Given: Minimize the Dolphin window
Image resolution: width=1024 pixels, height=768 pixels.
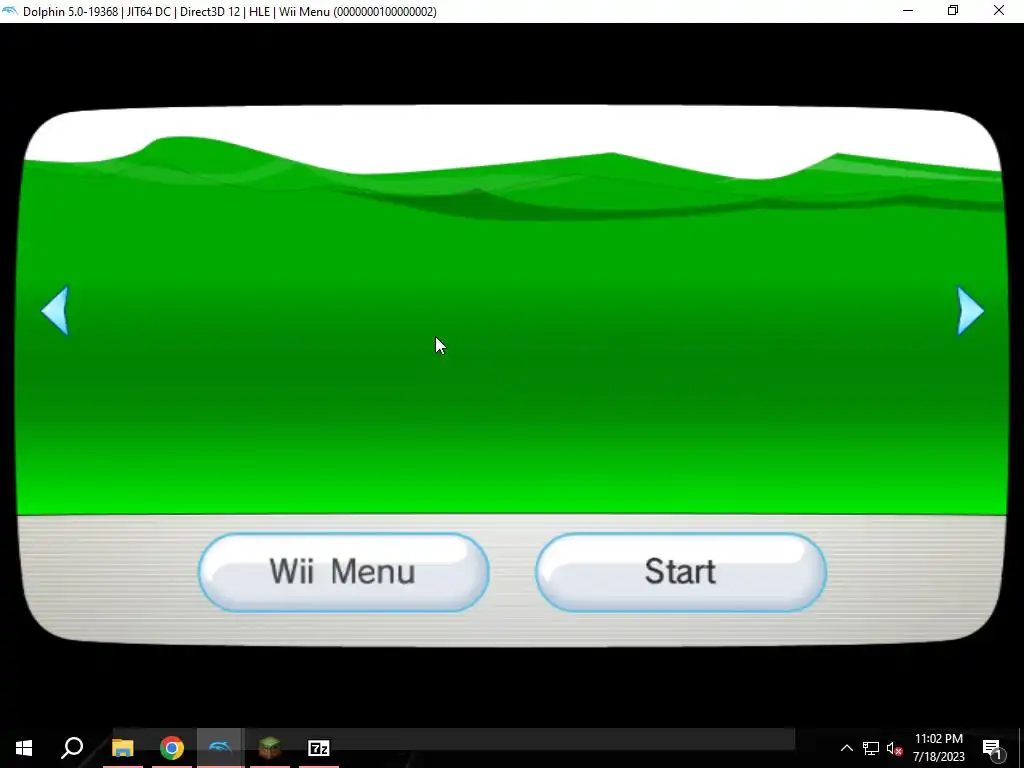Looking at the screenshot, I should tap(908, 10).
